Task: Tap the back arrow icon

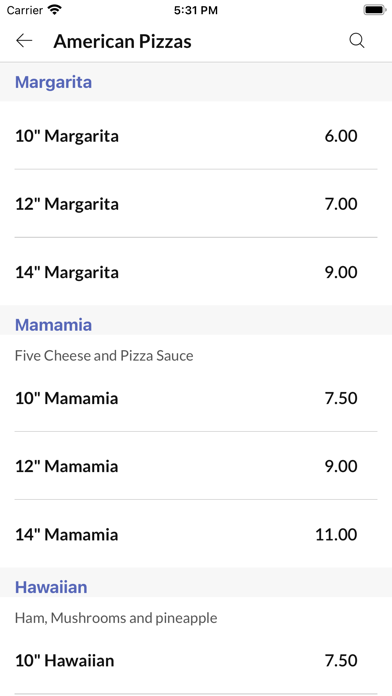Action: (x=24, y=41)
